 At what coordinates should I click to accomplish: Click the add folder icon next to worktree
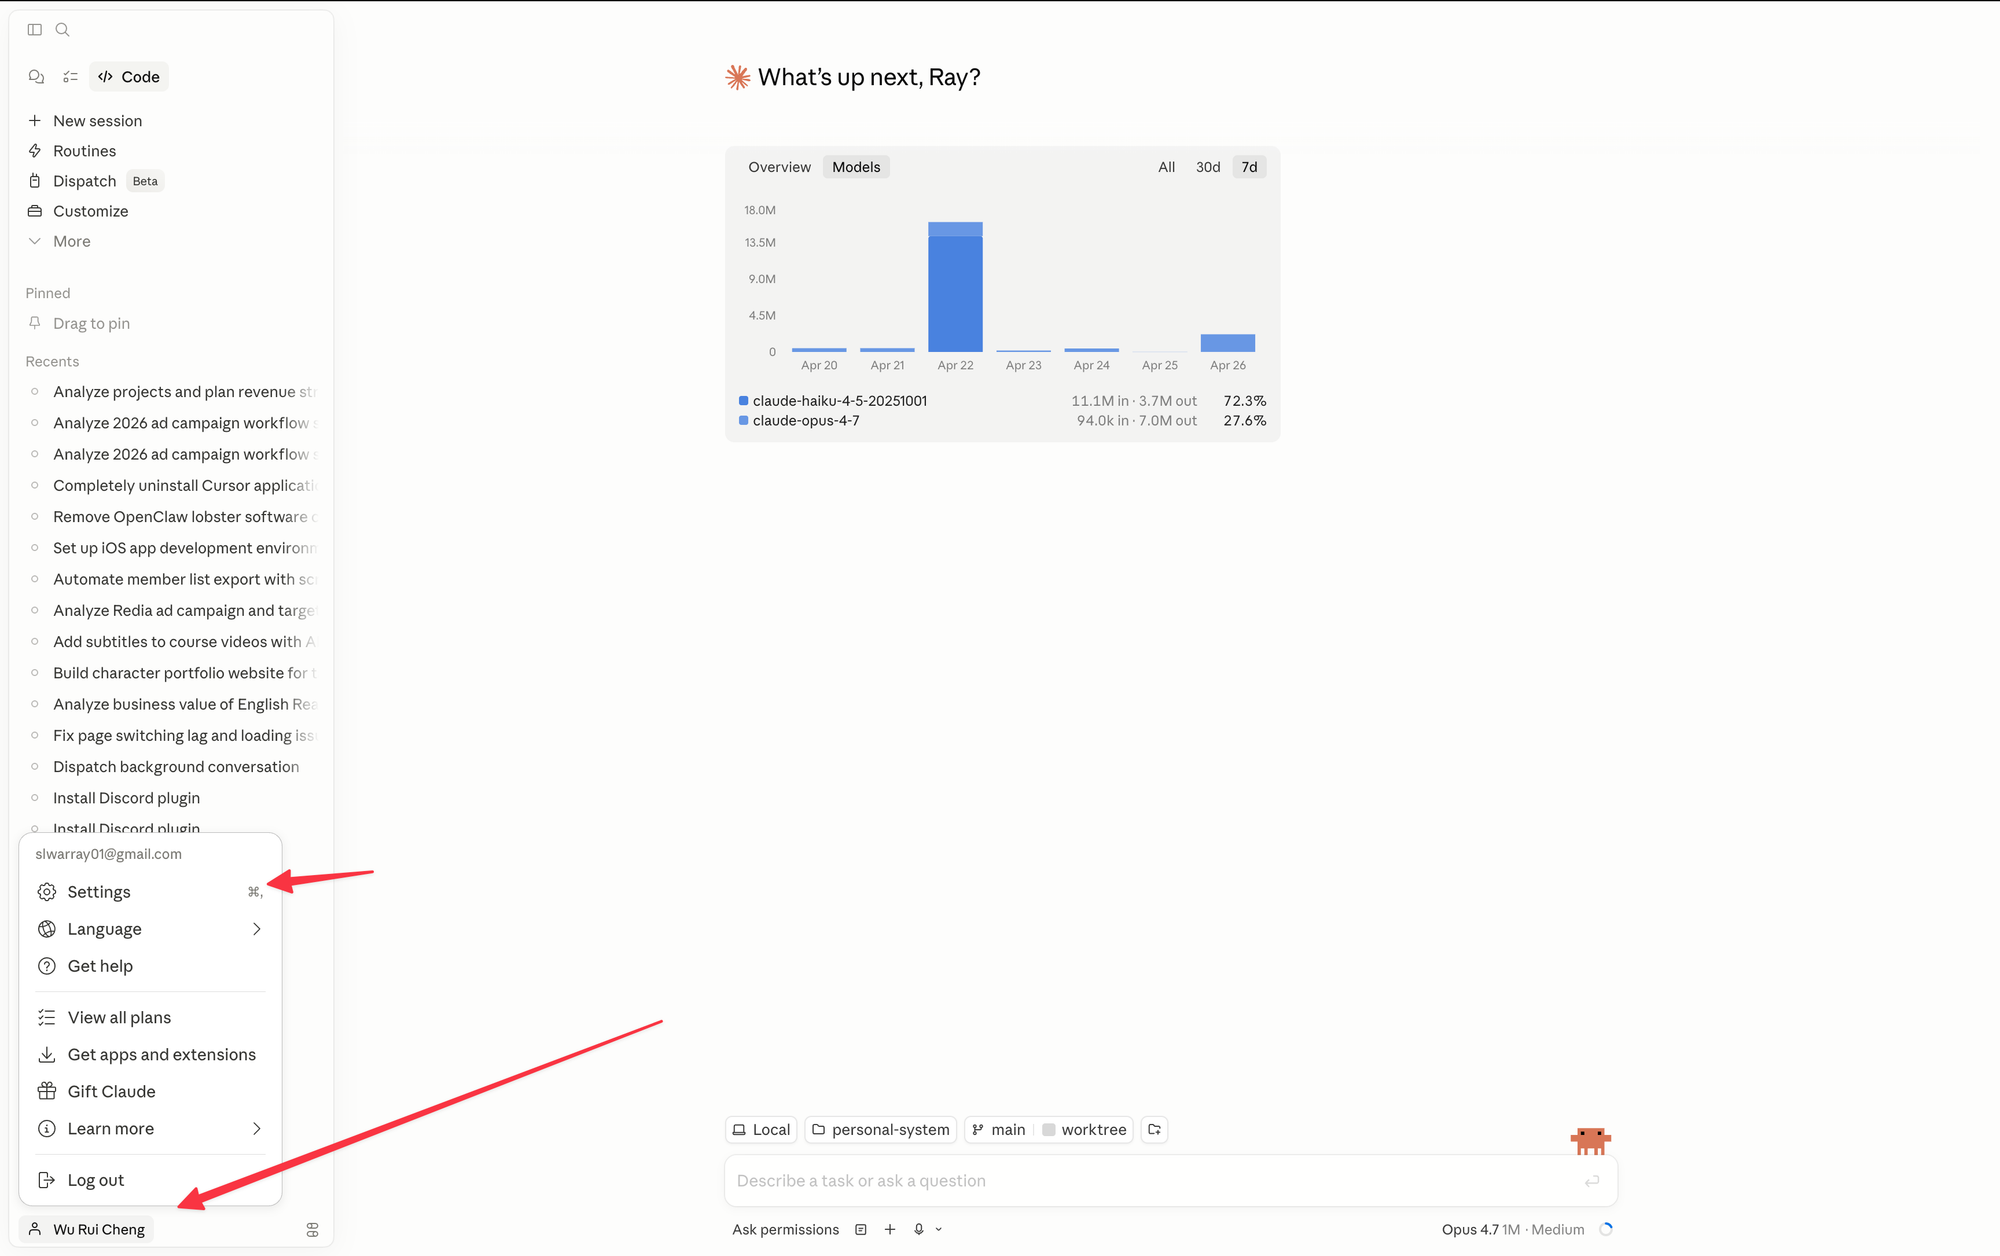(1155, 1130)
